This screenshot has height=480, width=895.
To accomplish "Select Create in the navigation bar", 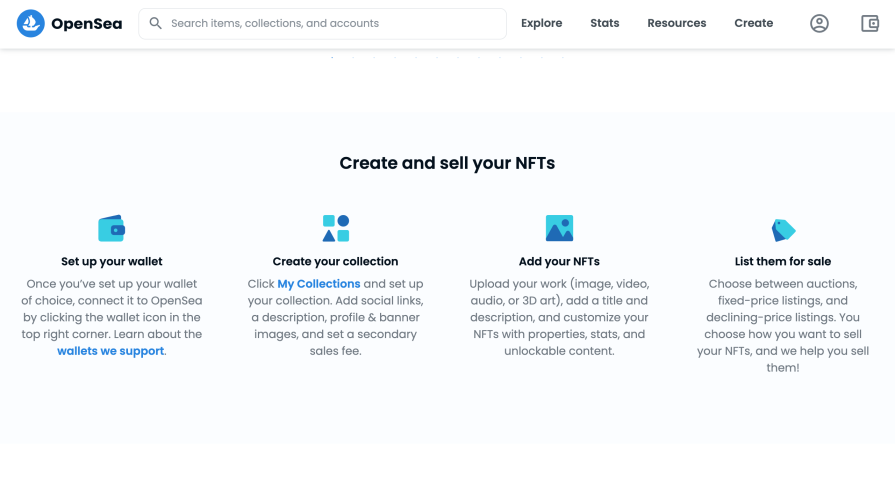I will click(x=753, y=23).
